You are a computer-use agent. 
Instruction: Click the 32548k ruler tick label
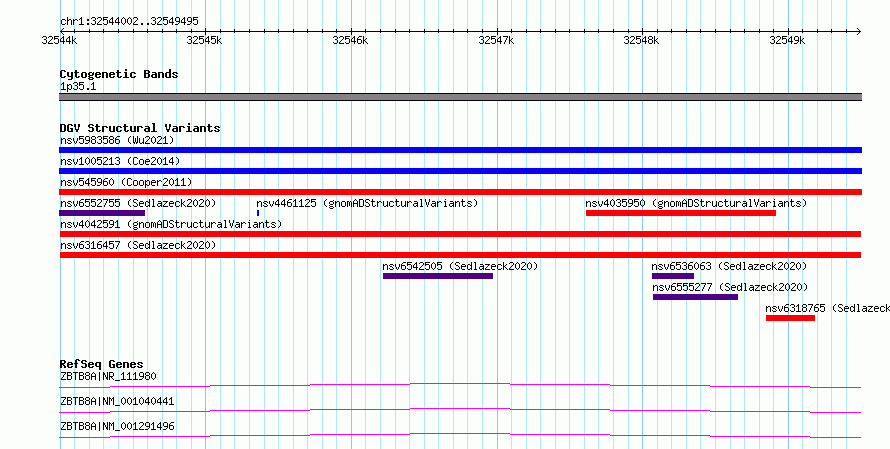(641, 40)
